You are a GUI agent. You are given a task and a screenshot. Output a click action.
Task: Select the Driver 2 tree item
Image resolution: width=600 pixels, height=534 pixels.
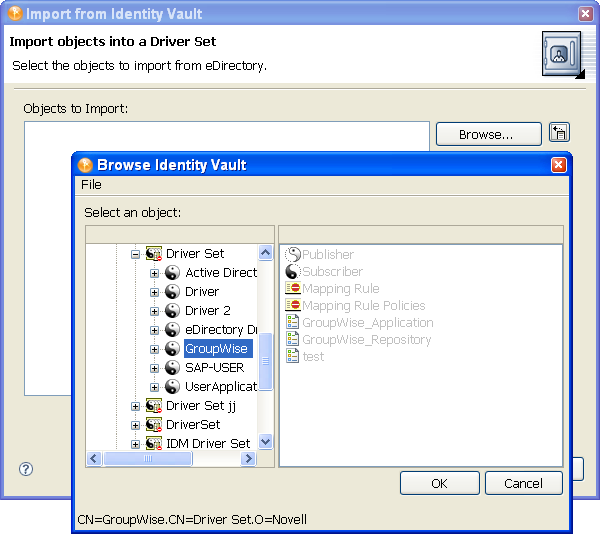coord(208,311)
